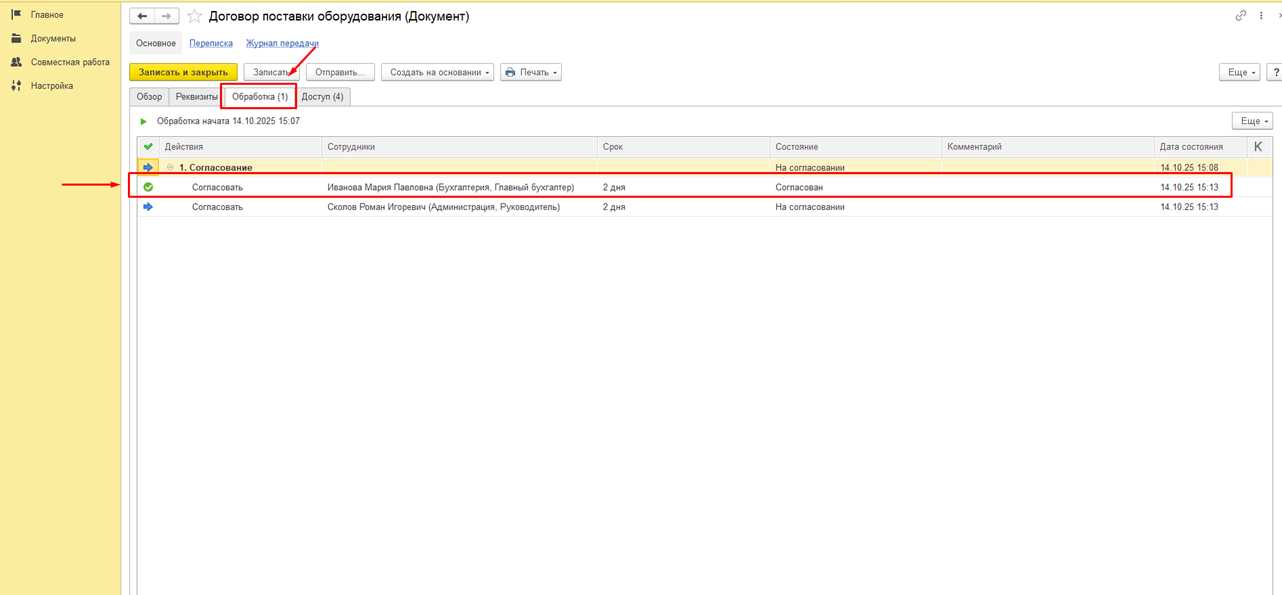
Task: Sort by the Состояние column header
Action: pyautogui.click(x=856, y=147)
